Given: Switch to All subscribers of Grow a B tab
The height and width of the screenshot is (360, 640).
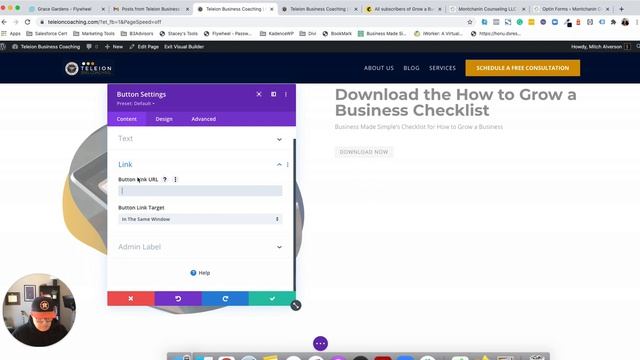Looking at the screenshot, I should click(x=403, y=9).
